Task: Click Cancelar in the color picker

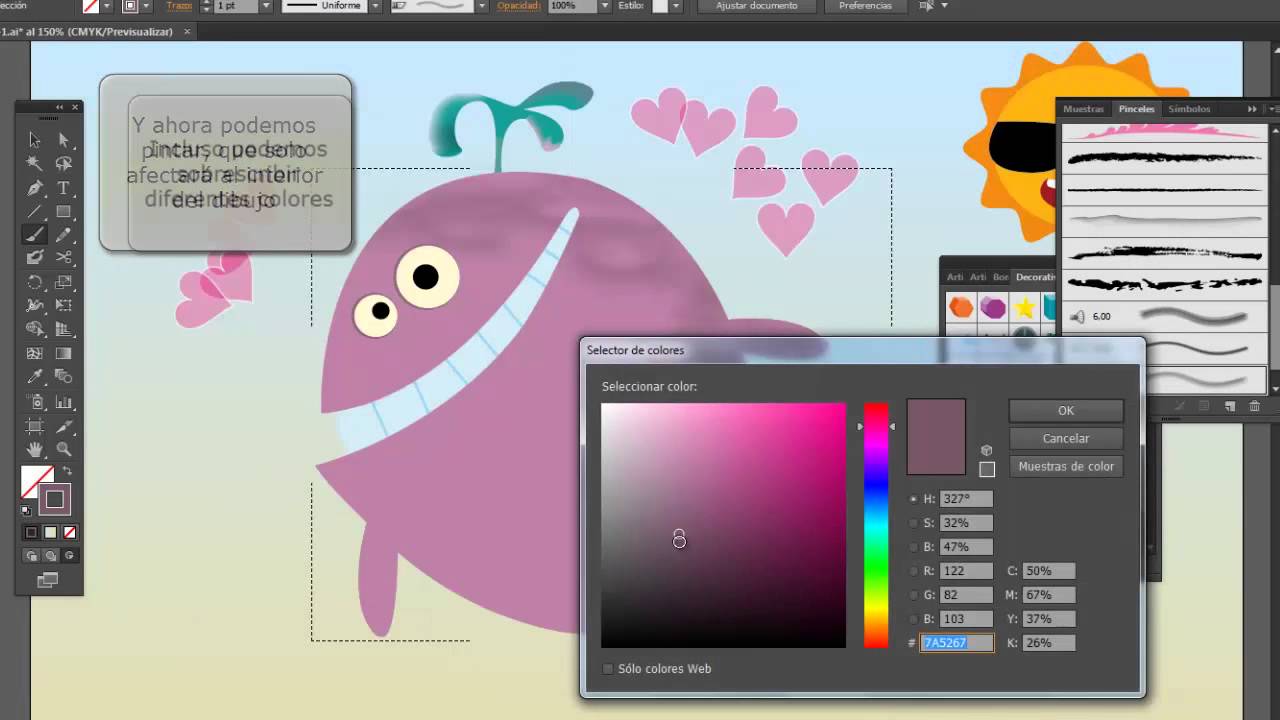Action: tap(1066, 439)
